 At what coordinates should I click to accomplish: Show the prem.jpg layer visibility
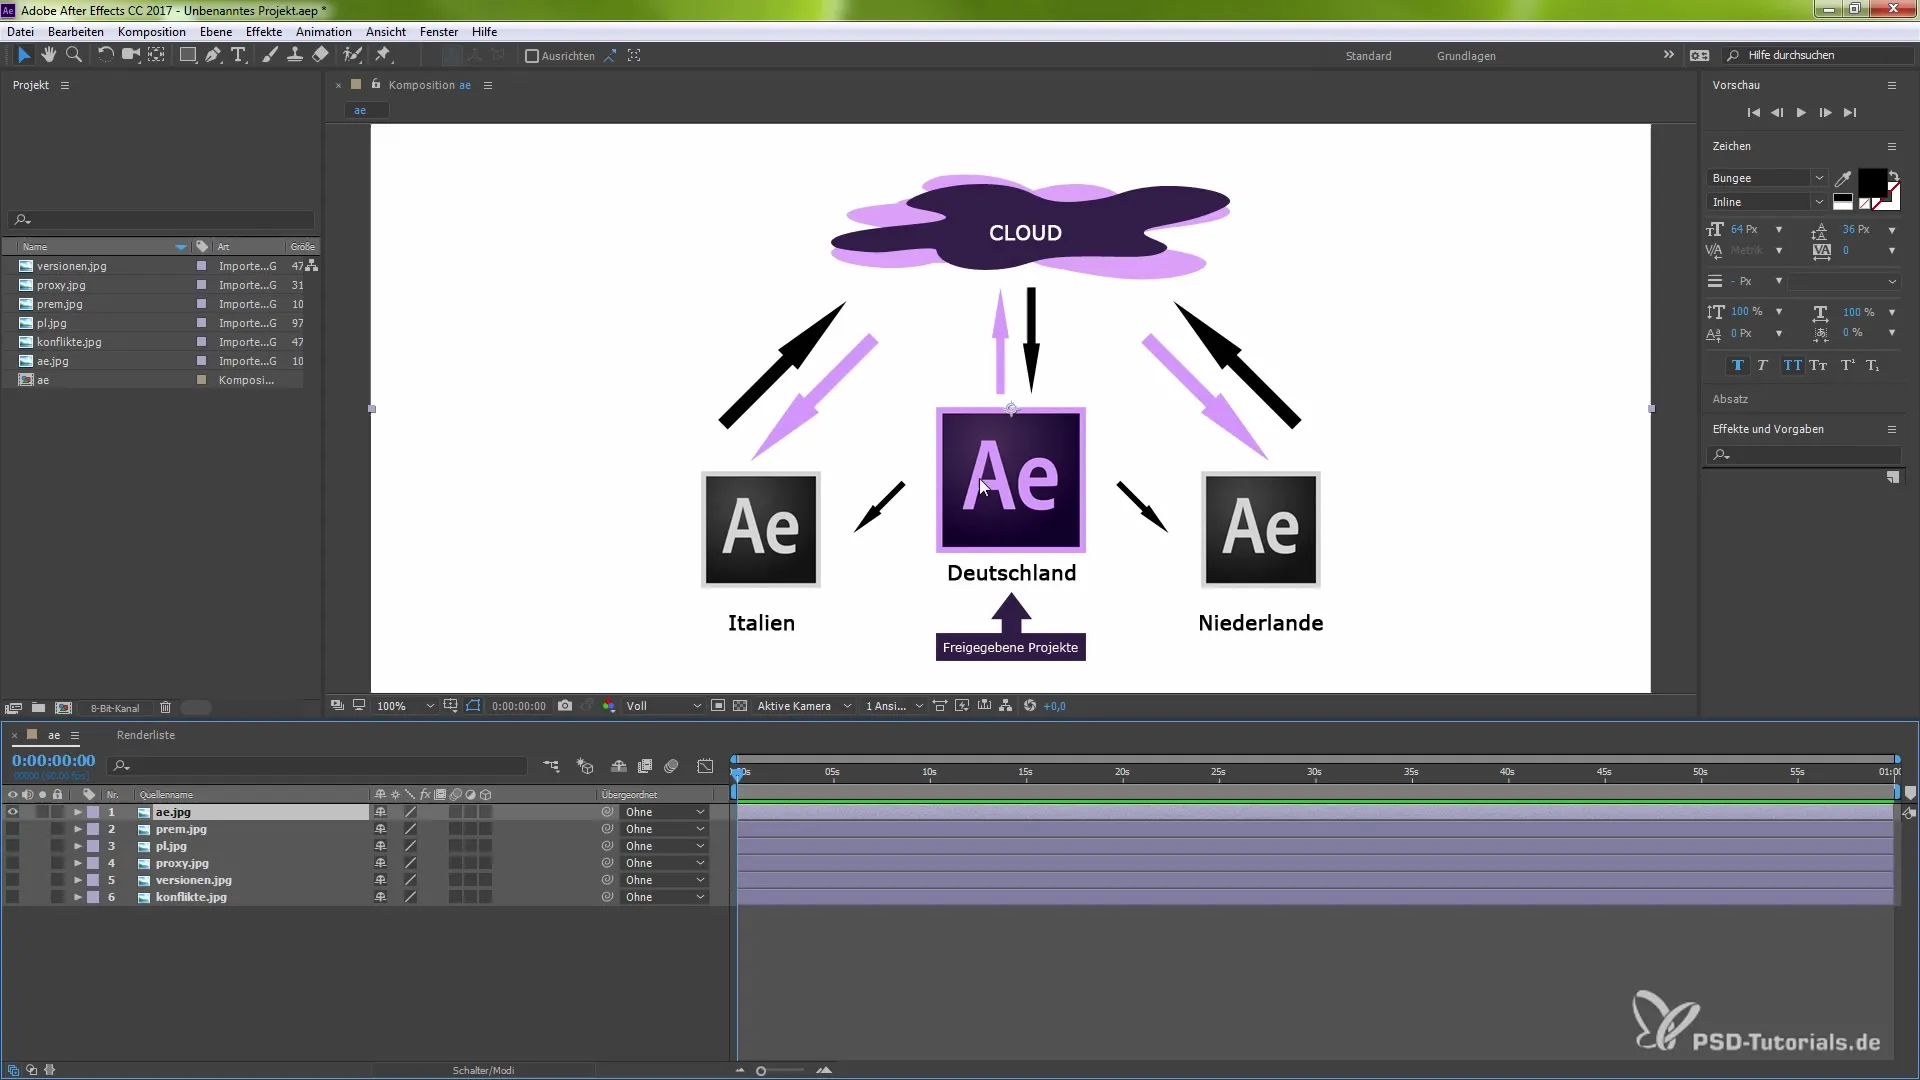pyautogui.click(x=12, y=829)
